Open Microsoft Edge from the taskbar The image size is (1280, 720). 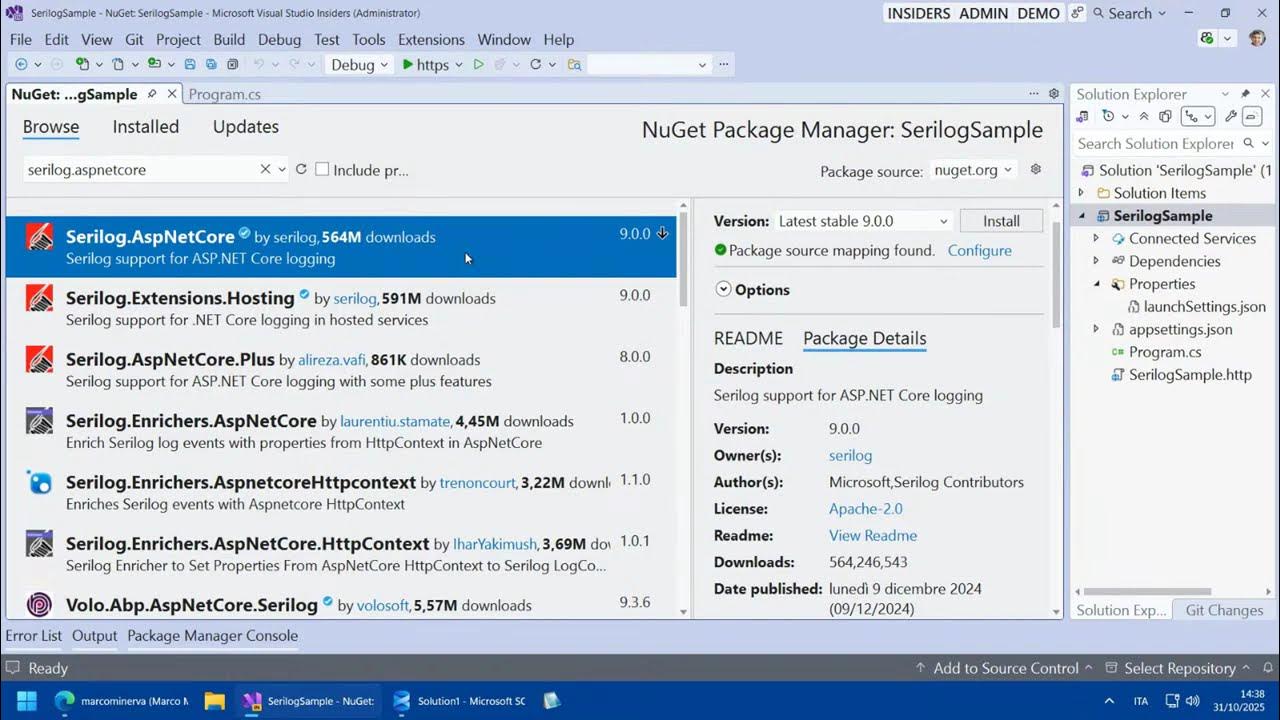65,701
